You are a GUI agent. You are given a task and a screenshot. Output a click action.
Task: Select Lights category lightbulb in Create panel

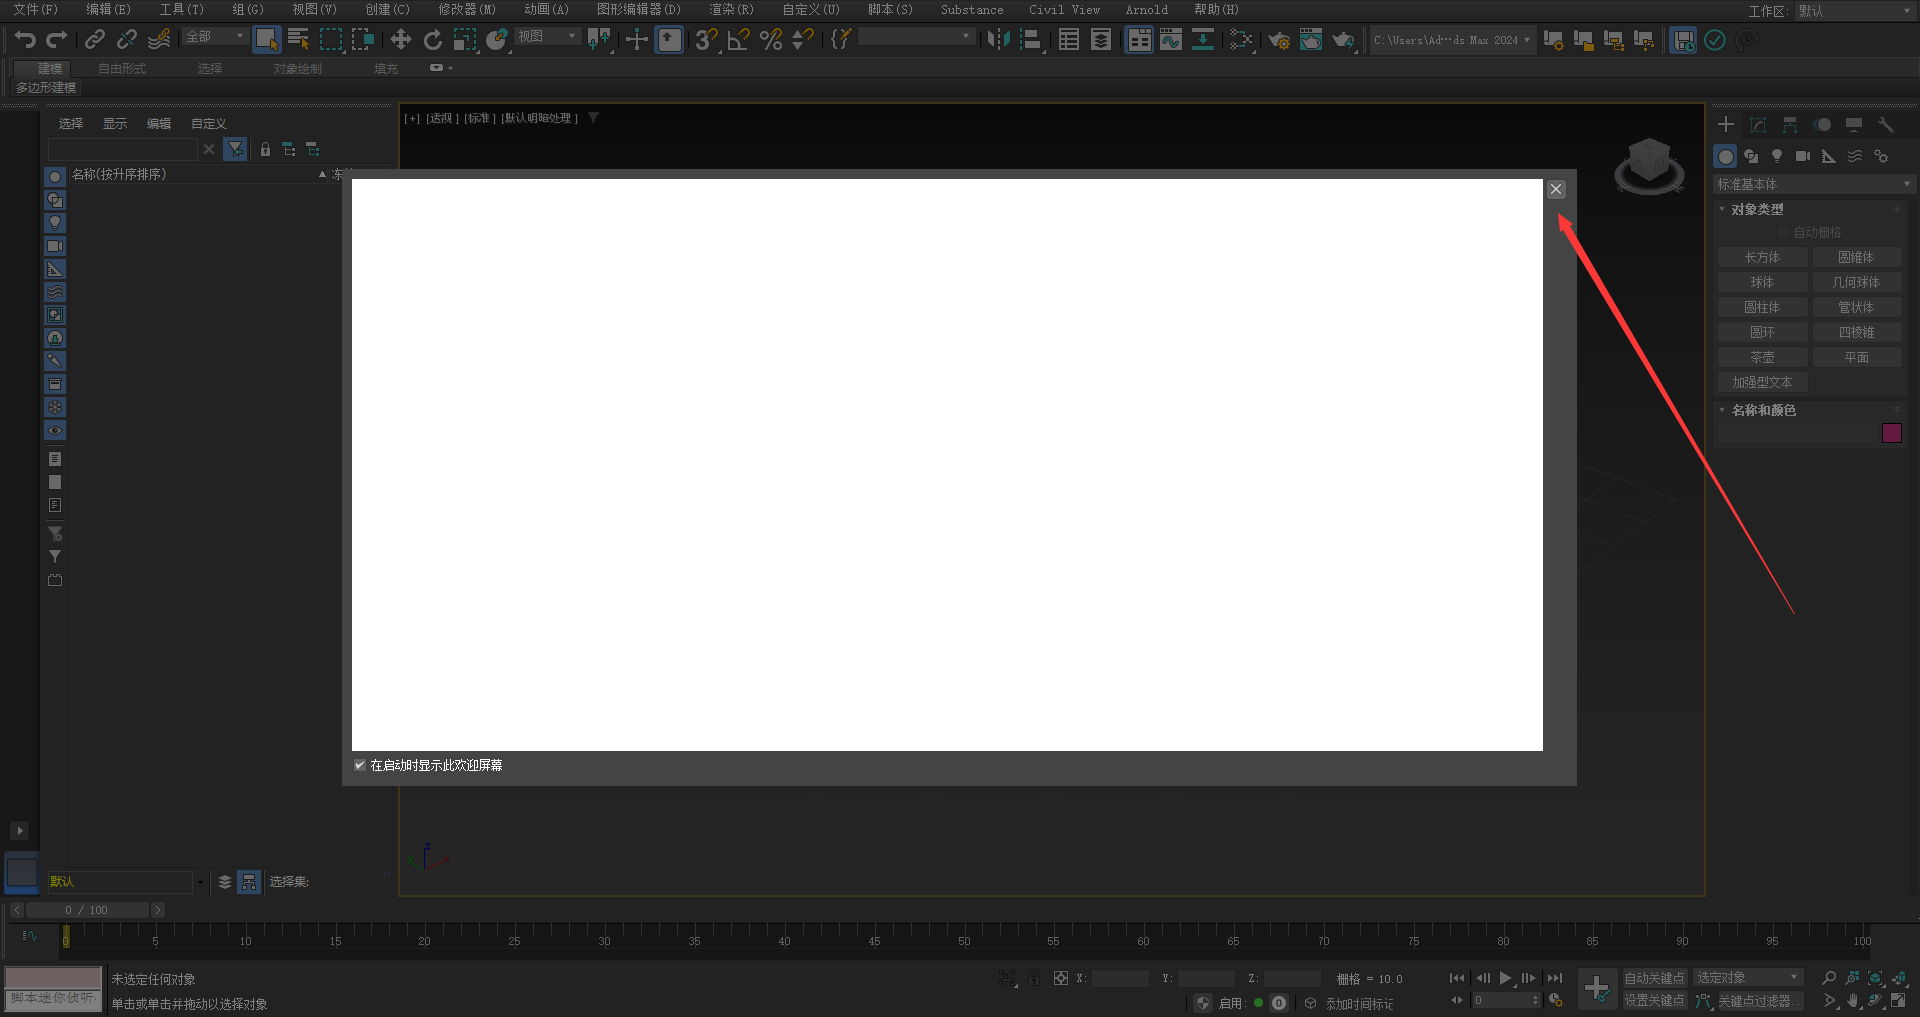click(x=1777, y=156)
